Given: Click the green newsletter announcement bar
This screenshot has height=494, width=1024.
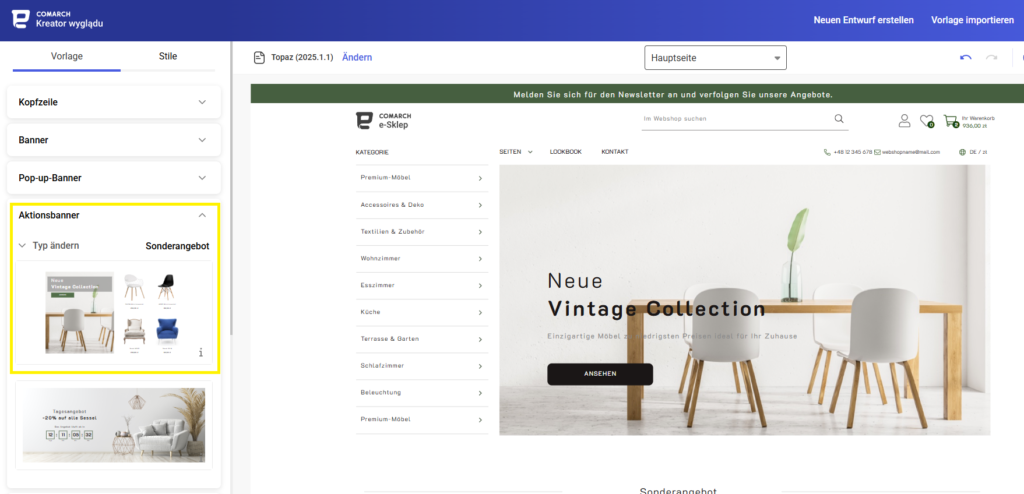Looking at the screenshot, I should click(637, 94).
